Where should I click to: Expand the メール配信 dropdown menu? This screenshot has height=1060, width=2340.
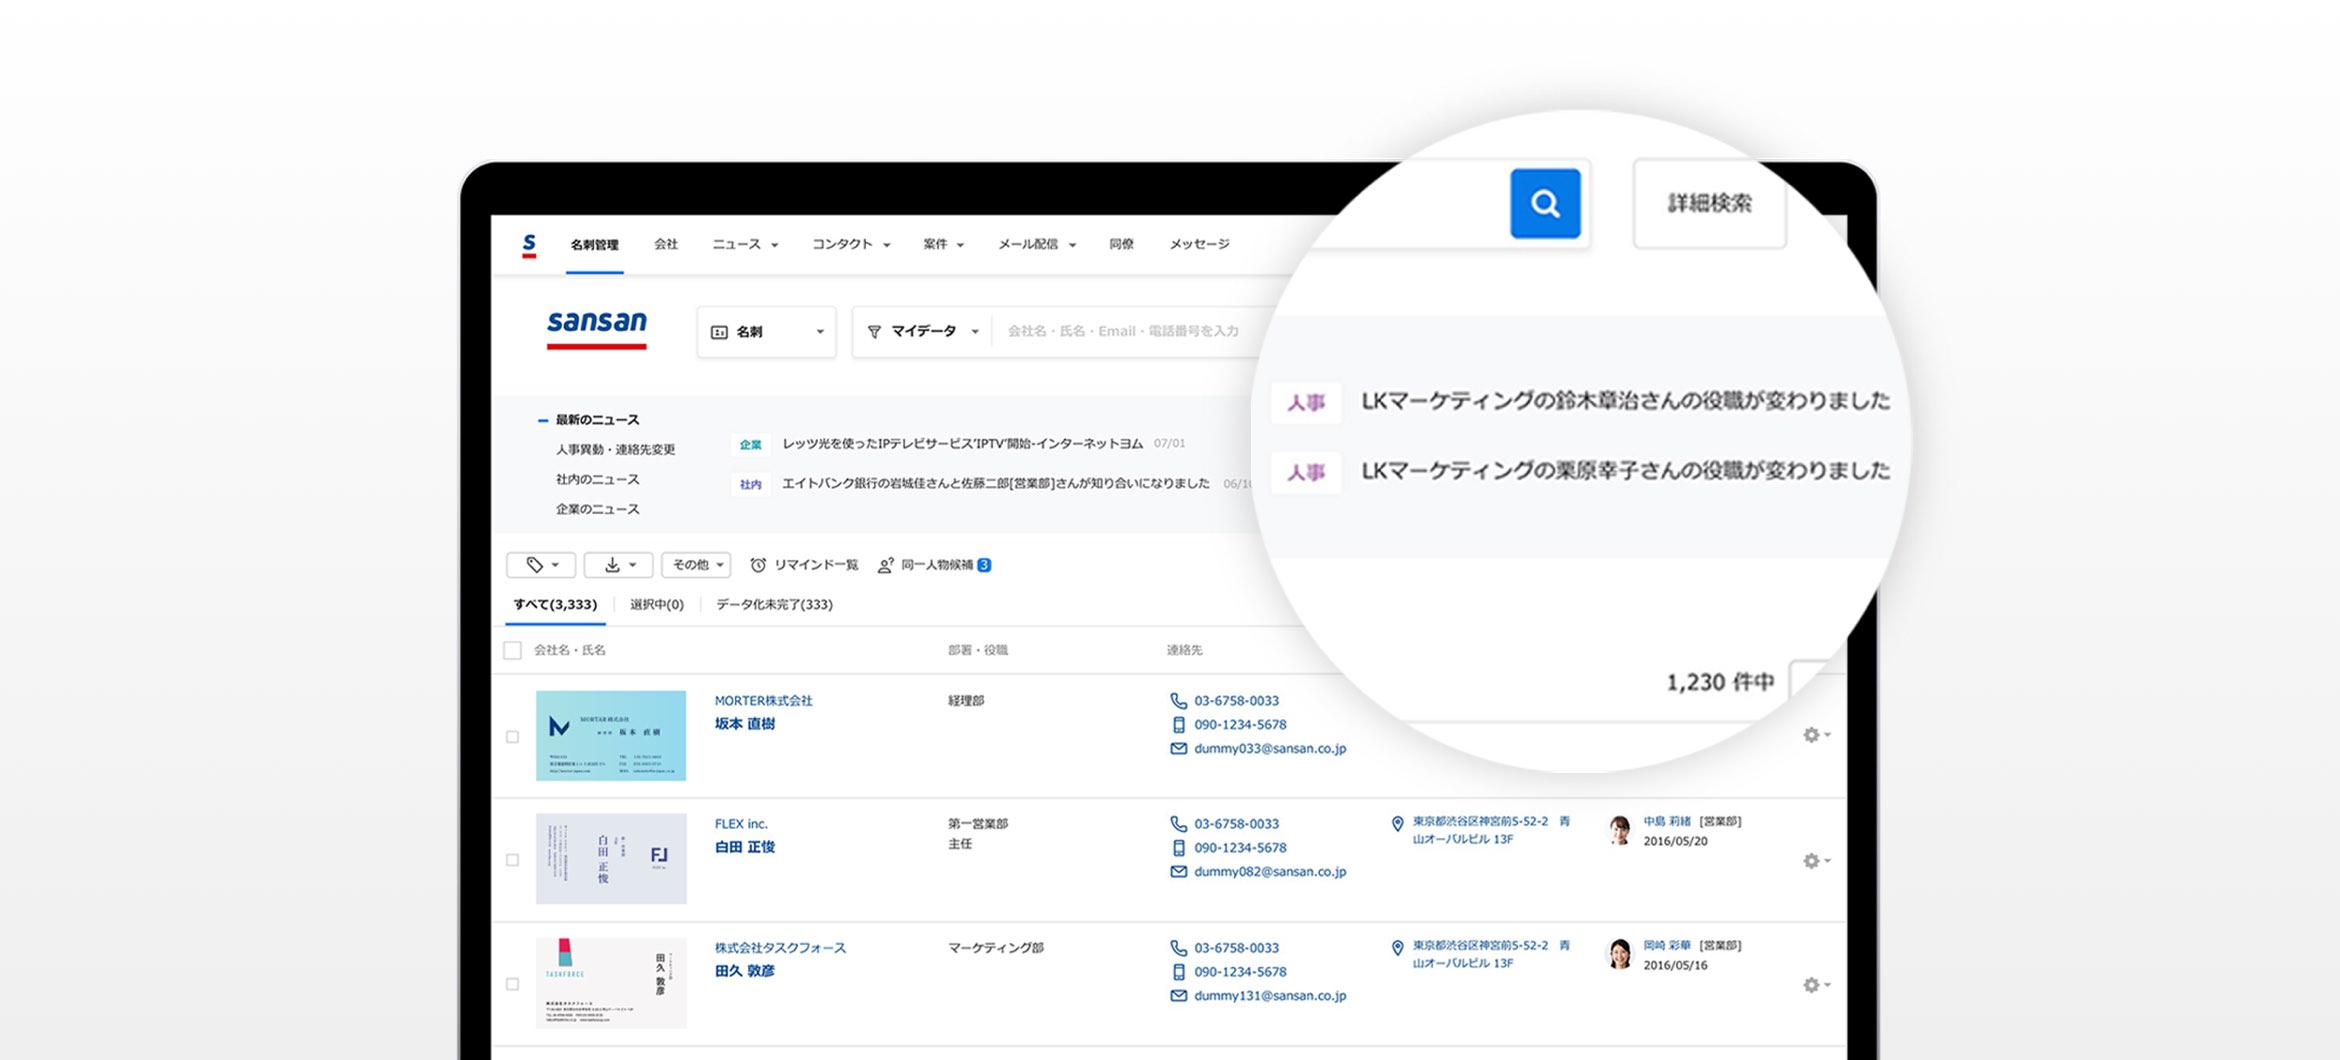1037,244
